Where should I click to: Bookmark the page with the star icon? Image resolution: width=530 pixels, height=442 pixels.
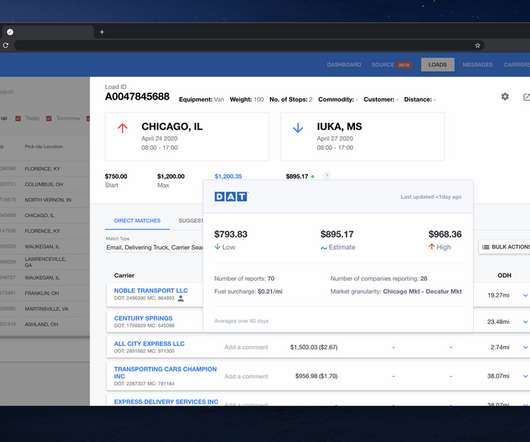[477, 45]
